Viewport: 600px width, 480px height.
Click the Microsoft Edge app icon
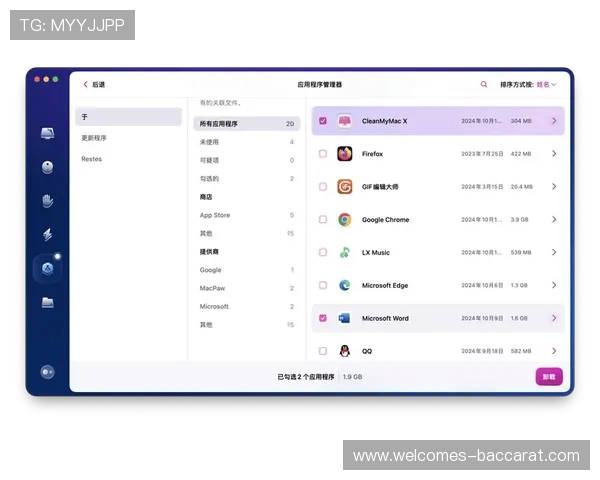[x=344, y=286]
